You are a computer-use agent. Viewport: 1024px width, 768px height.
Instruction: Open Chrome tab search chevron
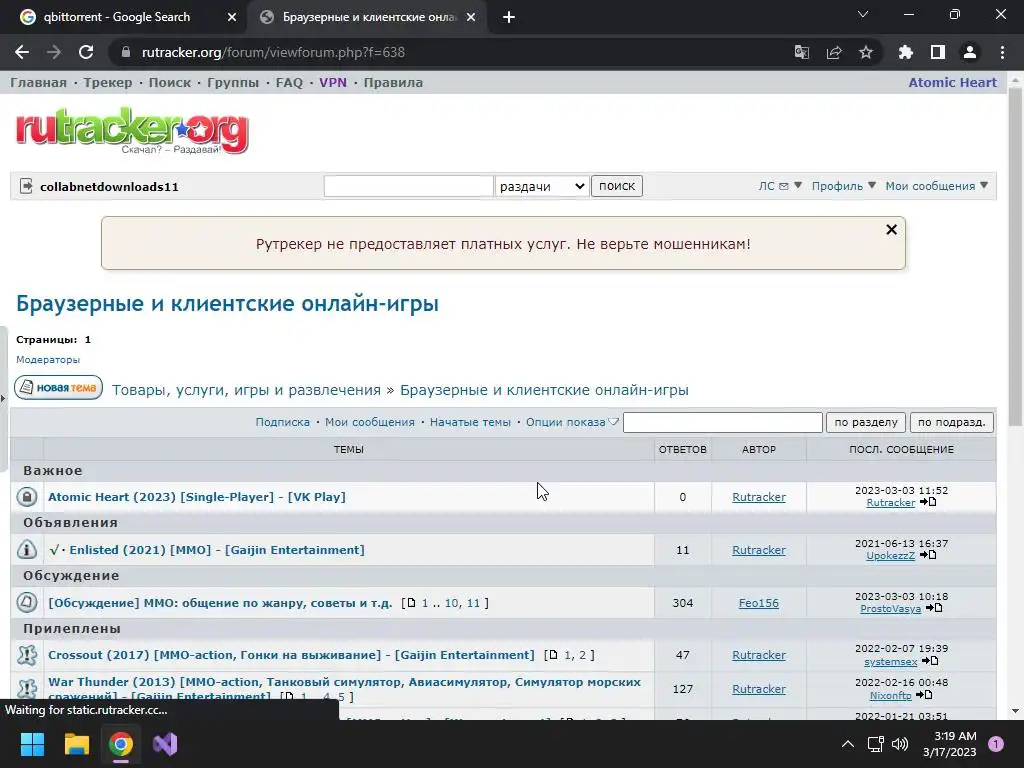click(863, 14)
